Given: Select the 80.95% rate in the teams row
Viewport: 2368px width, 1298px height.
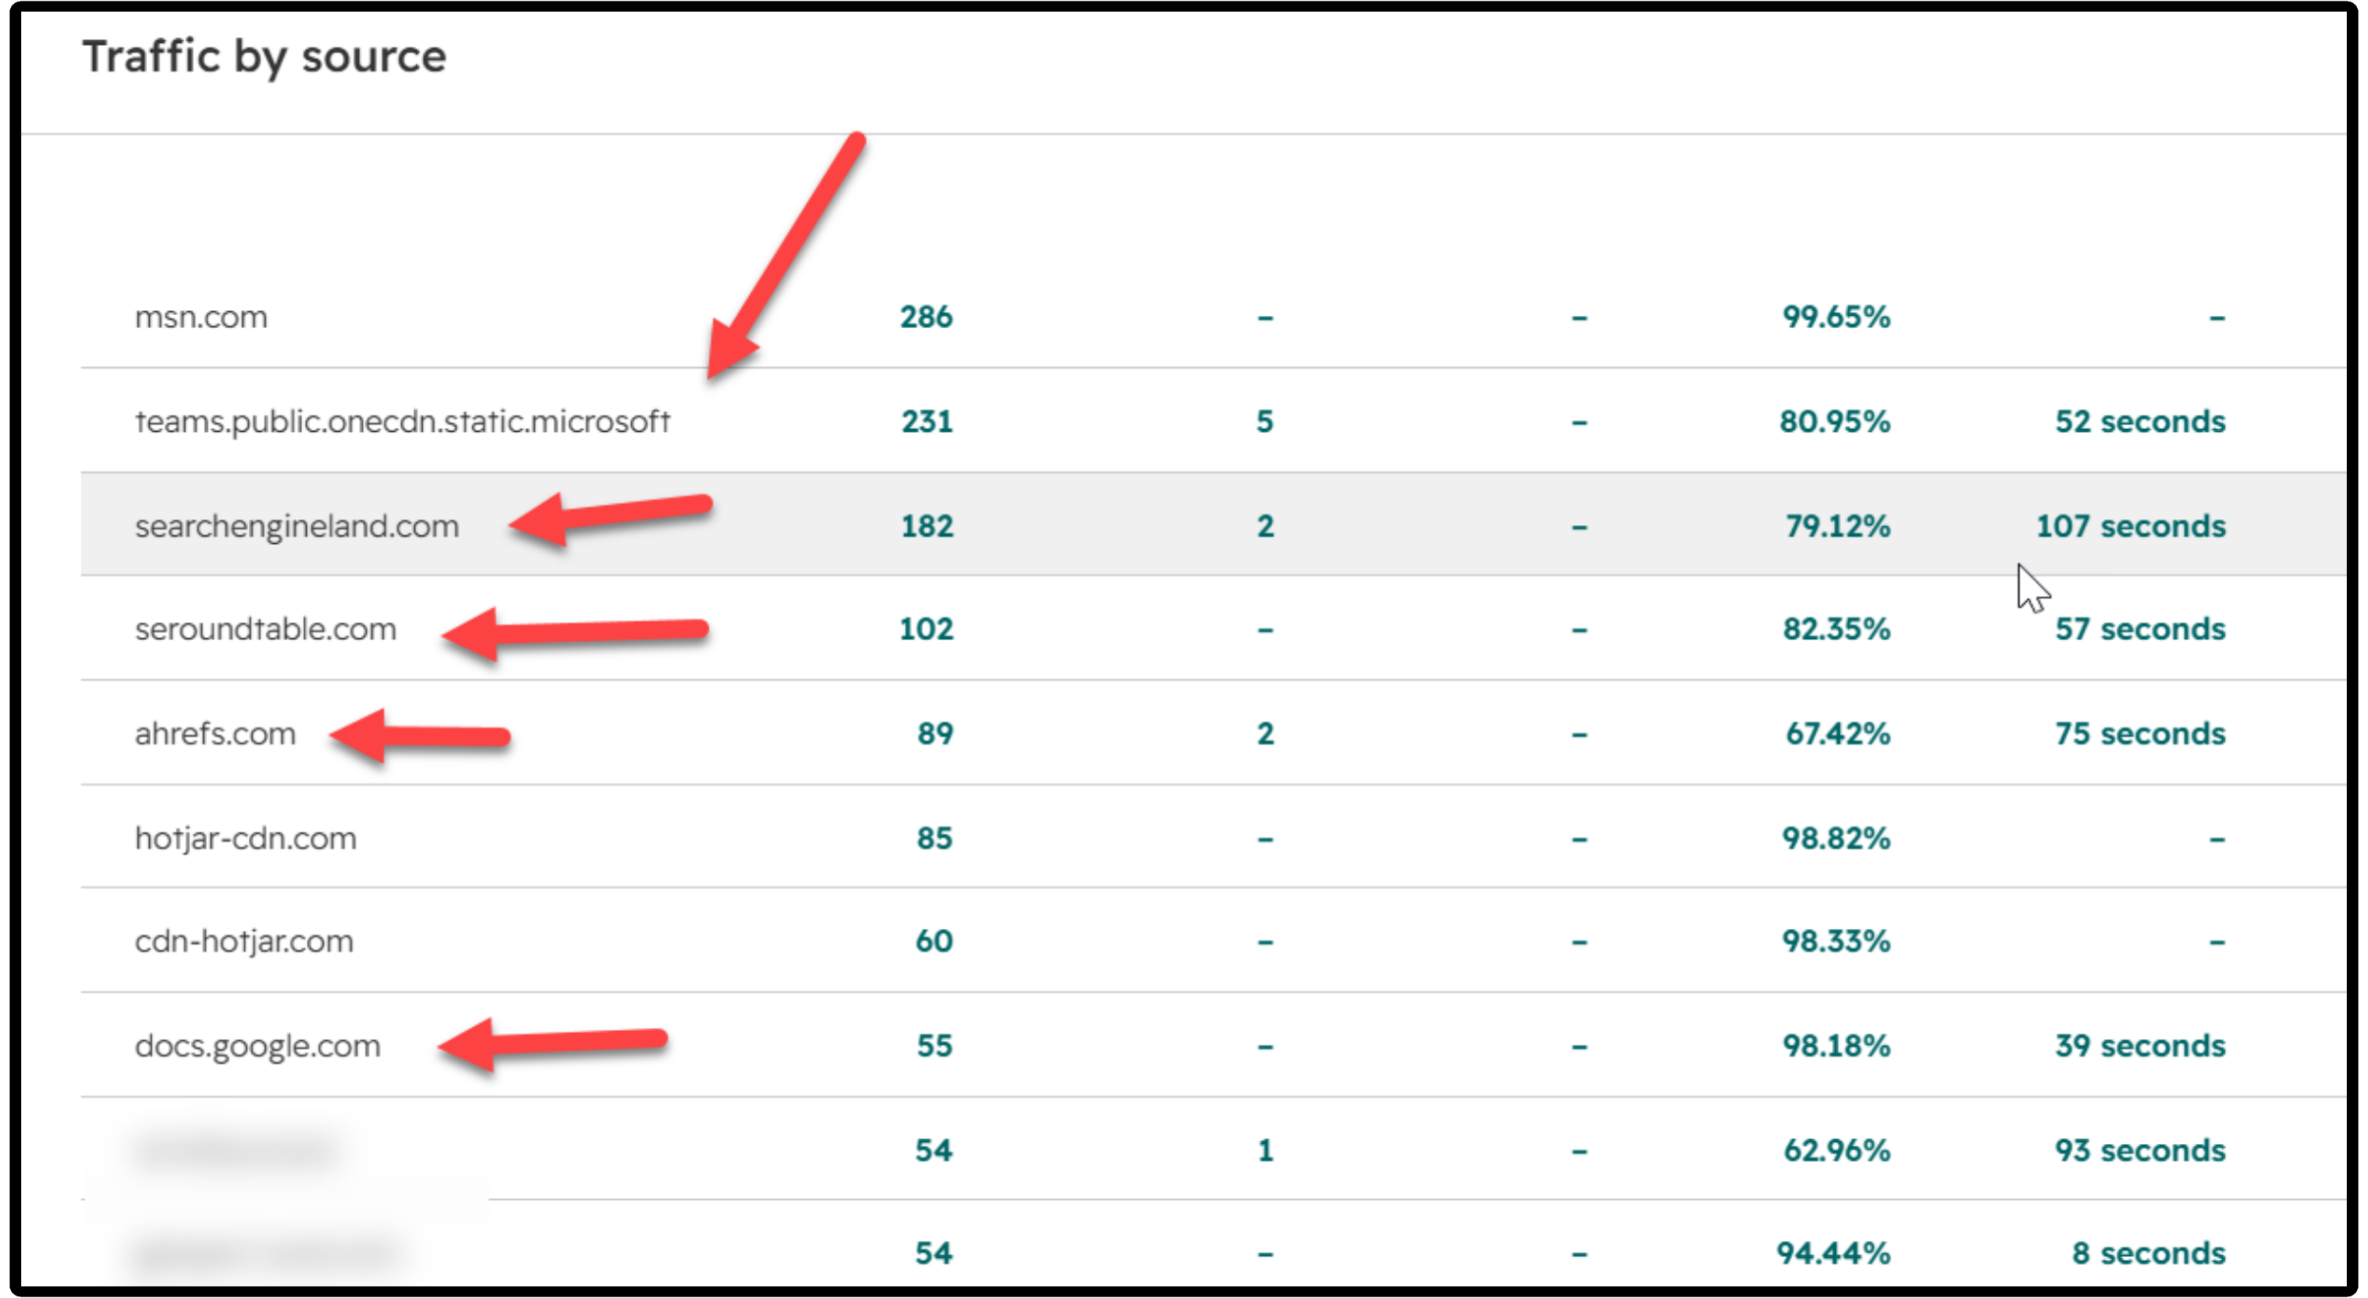Looking at the screenshot, I should (x=1835, y=422).
